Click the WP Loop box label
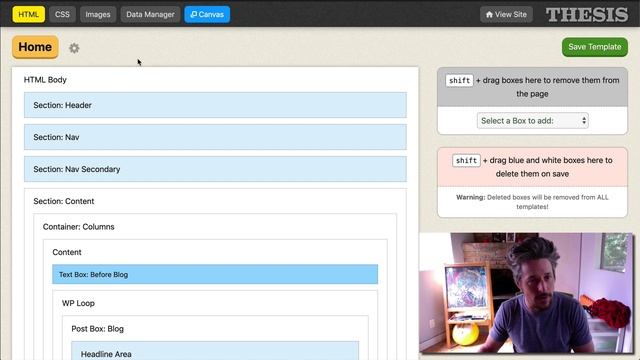 tap(78, 303)
